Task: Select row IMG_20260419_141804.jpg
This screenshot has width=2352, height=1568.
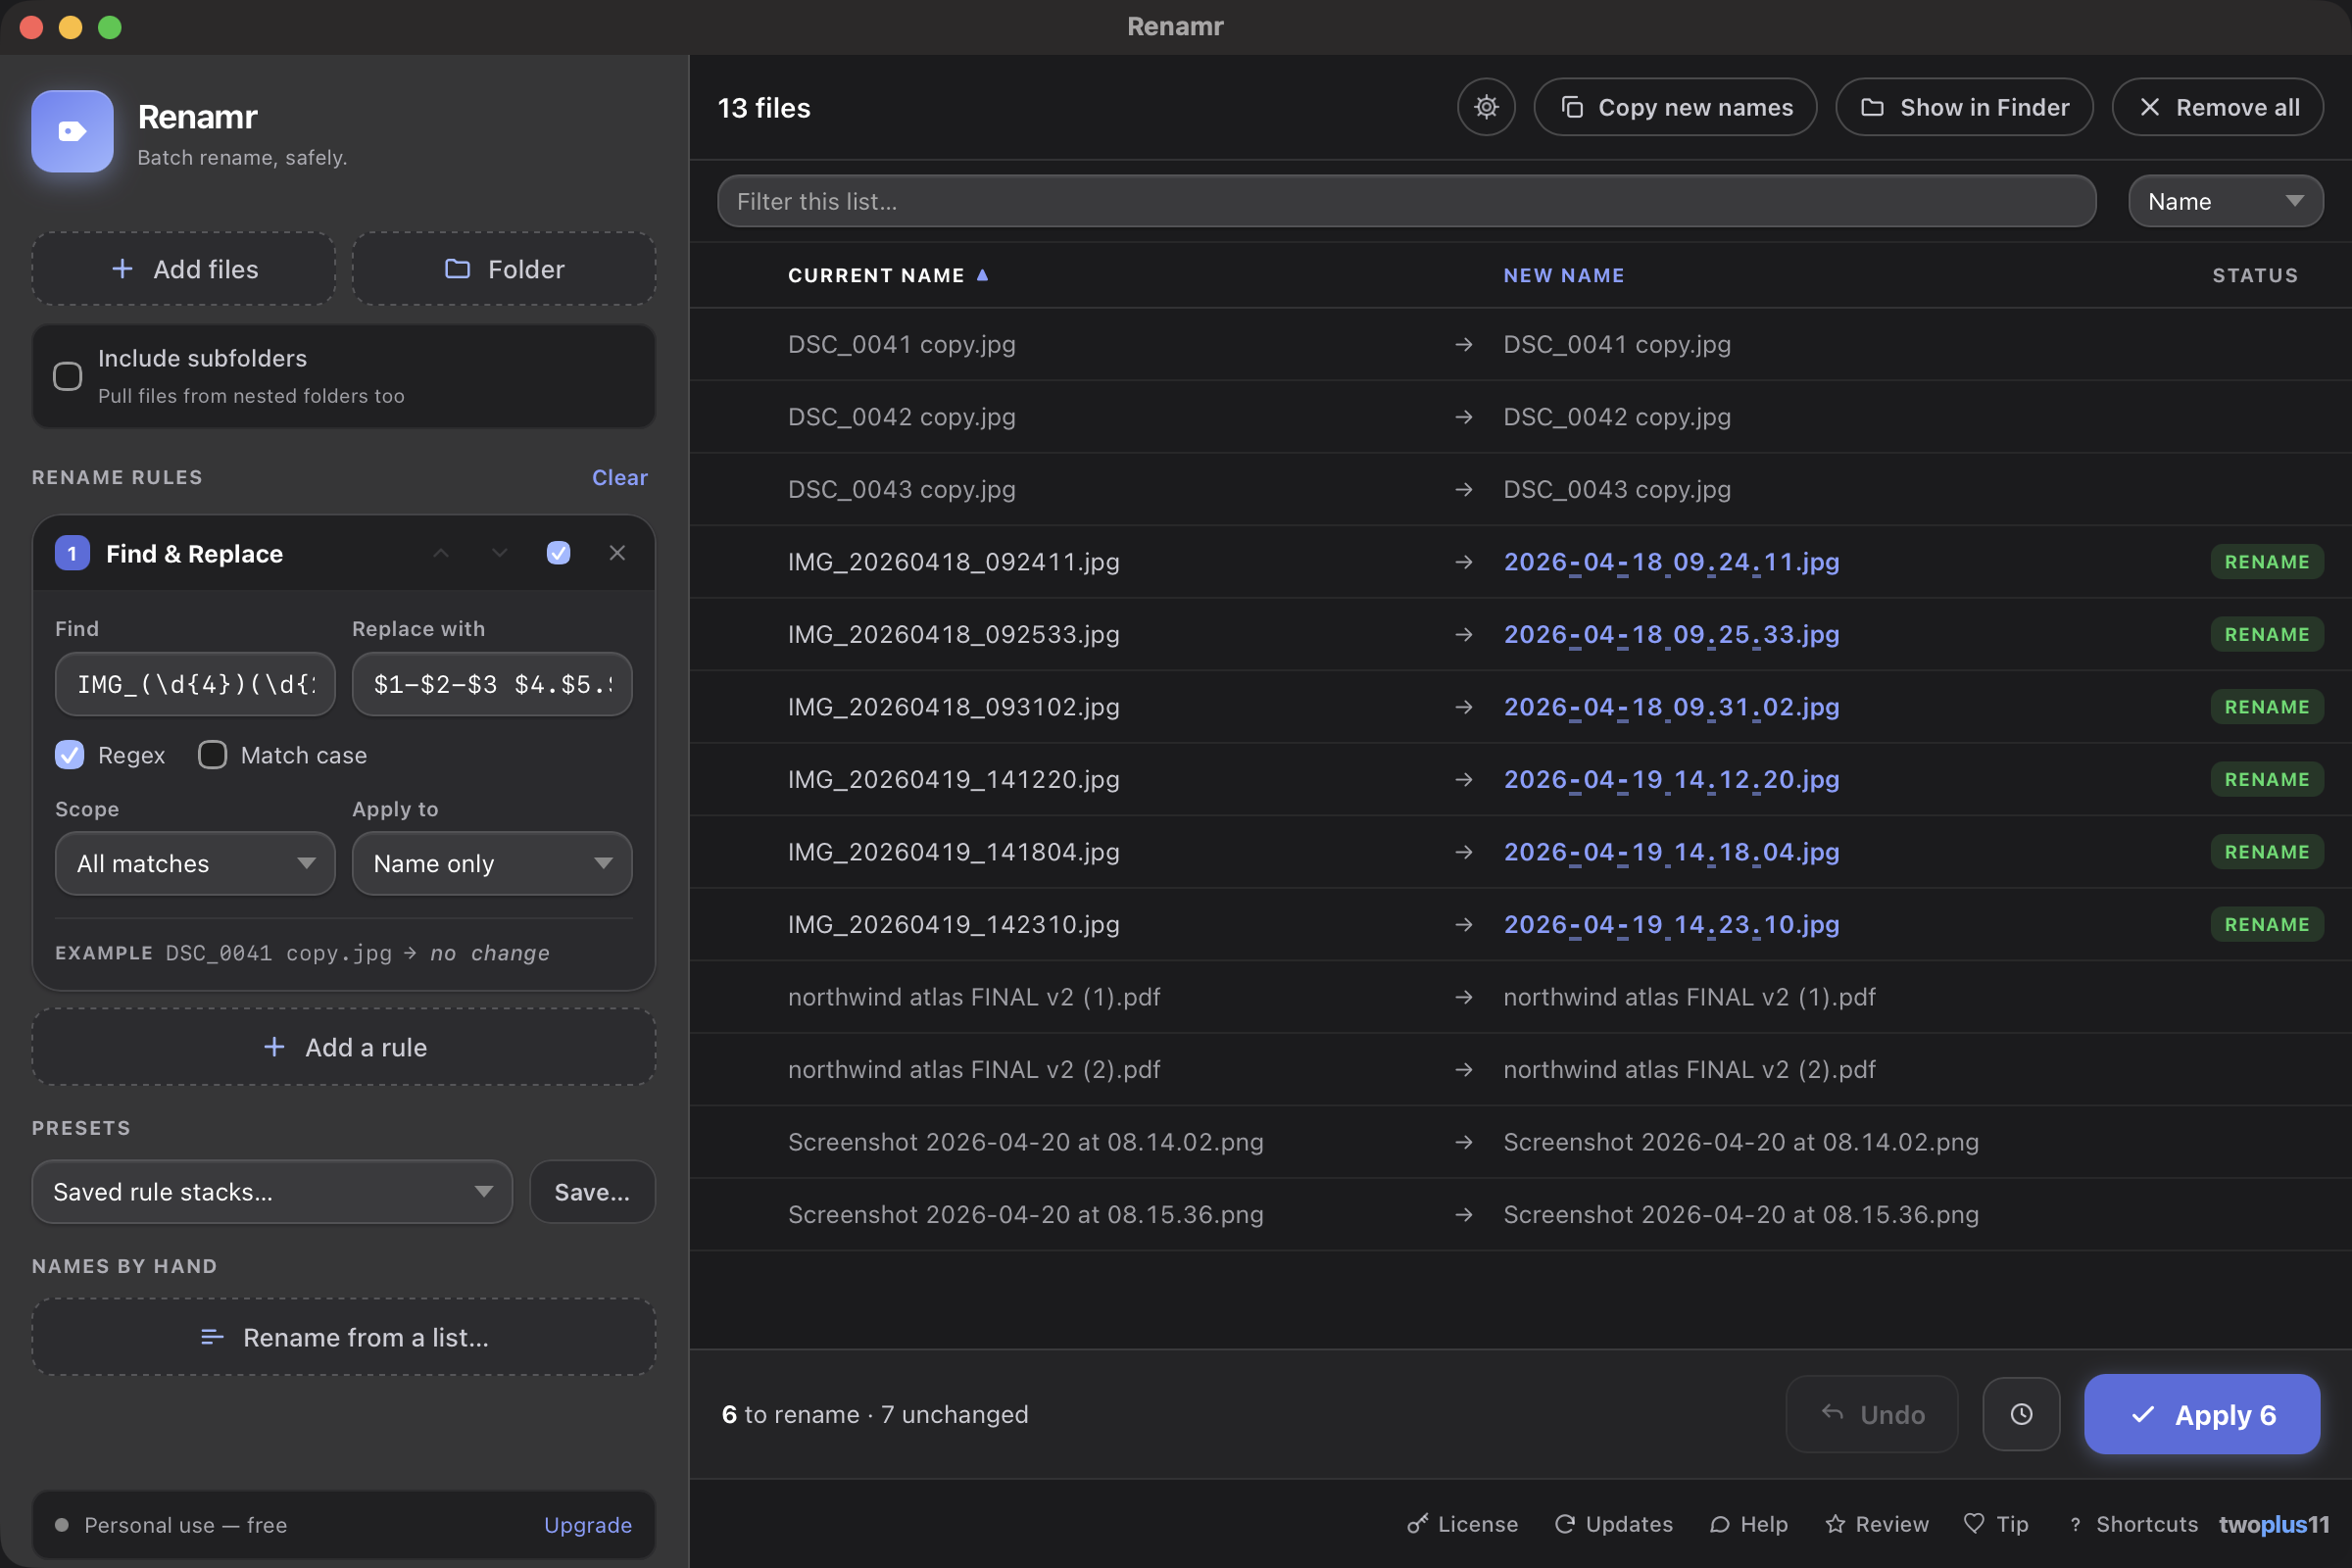Action: click(x=1520, y=851)
